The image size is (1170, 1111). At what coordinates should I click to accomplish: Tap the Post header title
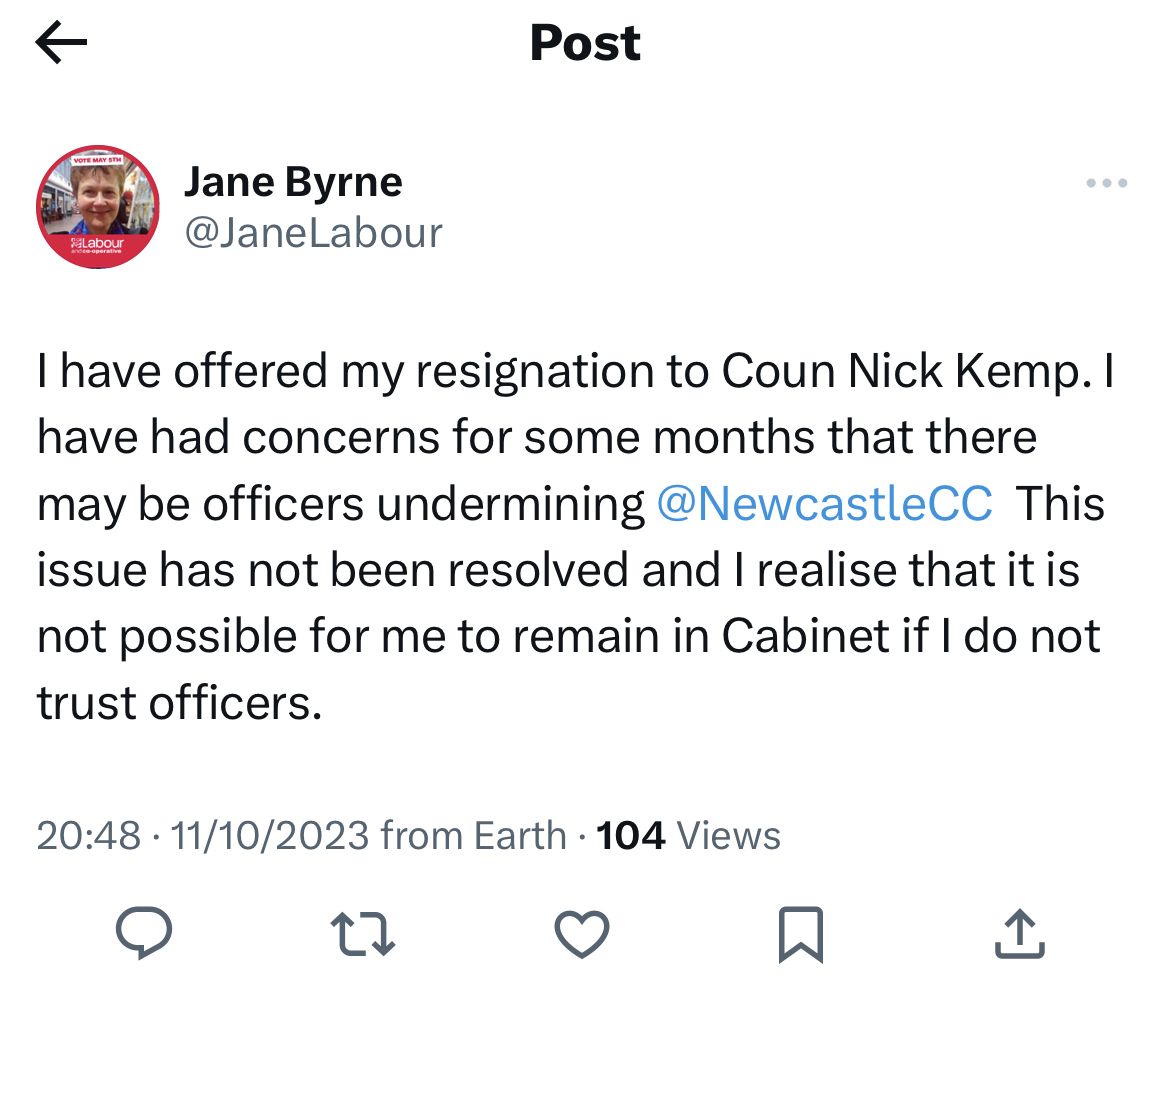(585, 43)
